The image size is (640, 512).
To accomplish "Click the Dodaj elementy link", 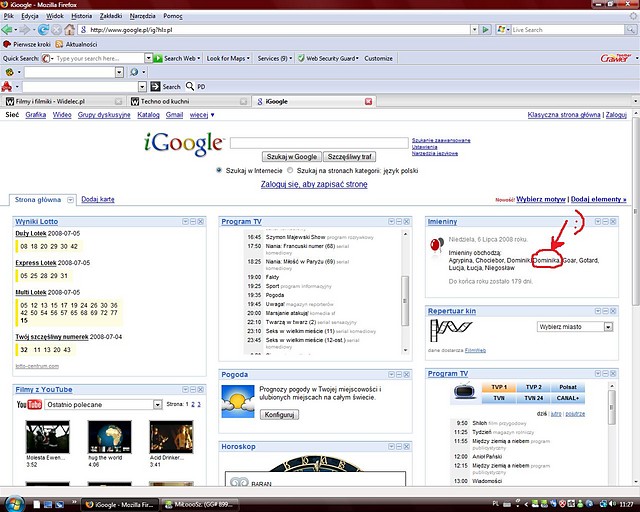I will pos(598,199).
